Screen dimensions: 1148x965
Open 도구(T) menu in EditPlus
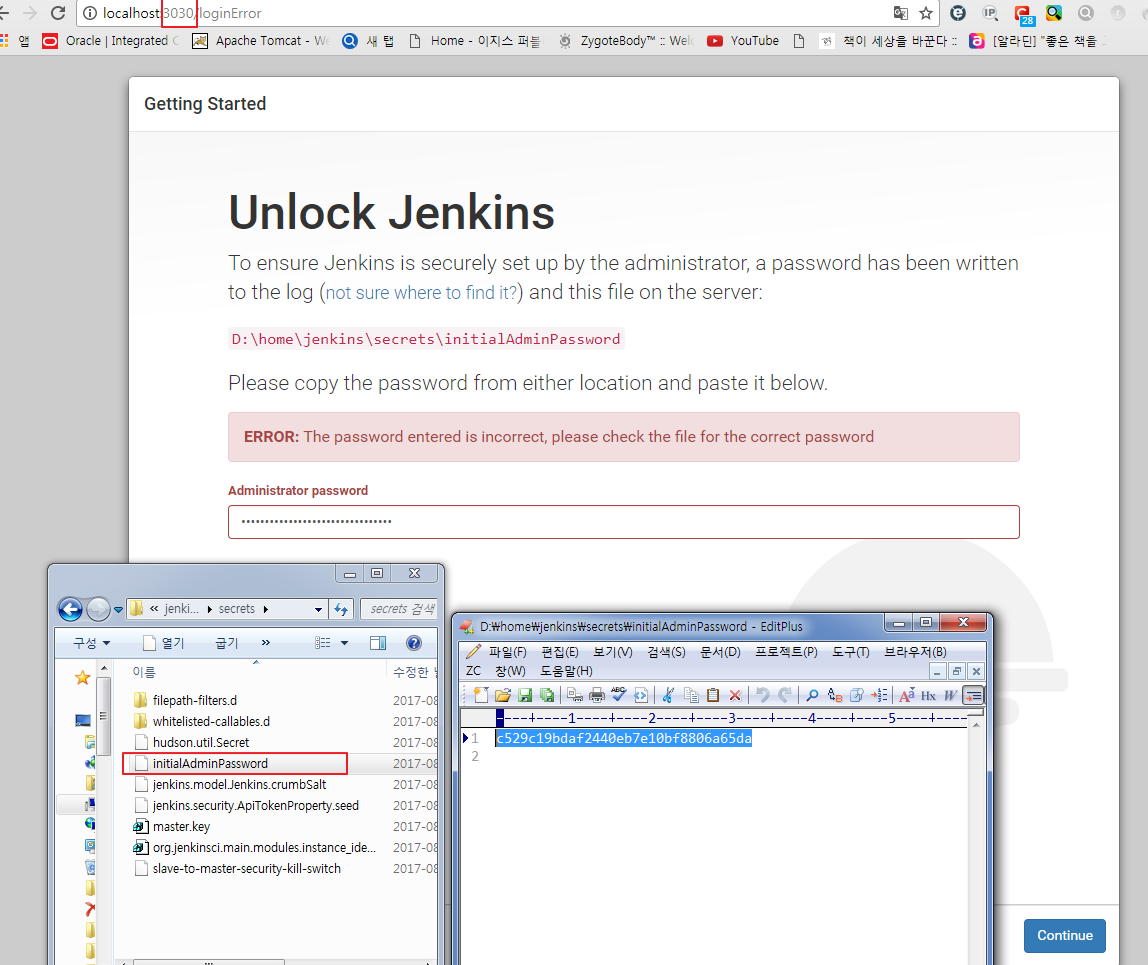[851, 652]
